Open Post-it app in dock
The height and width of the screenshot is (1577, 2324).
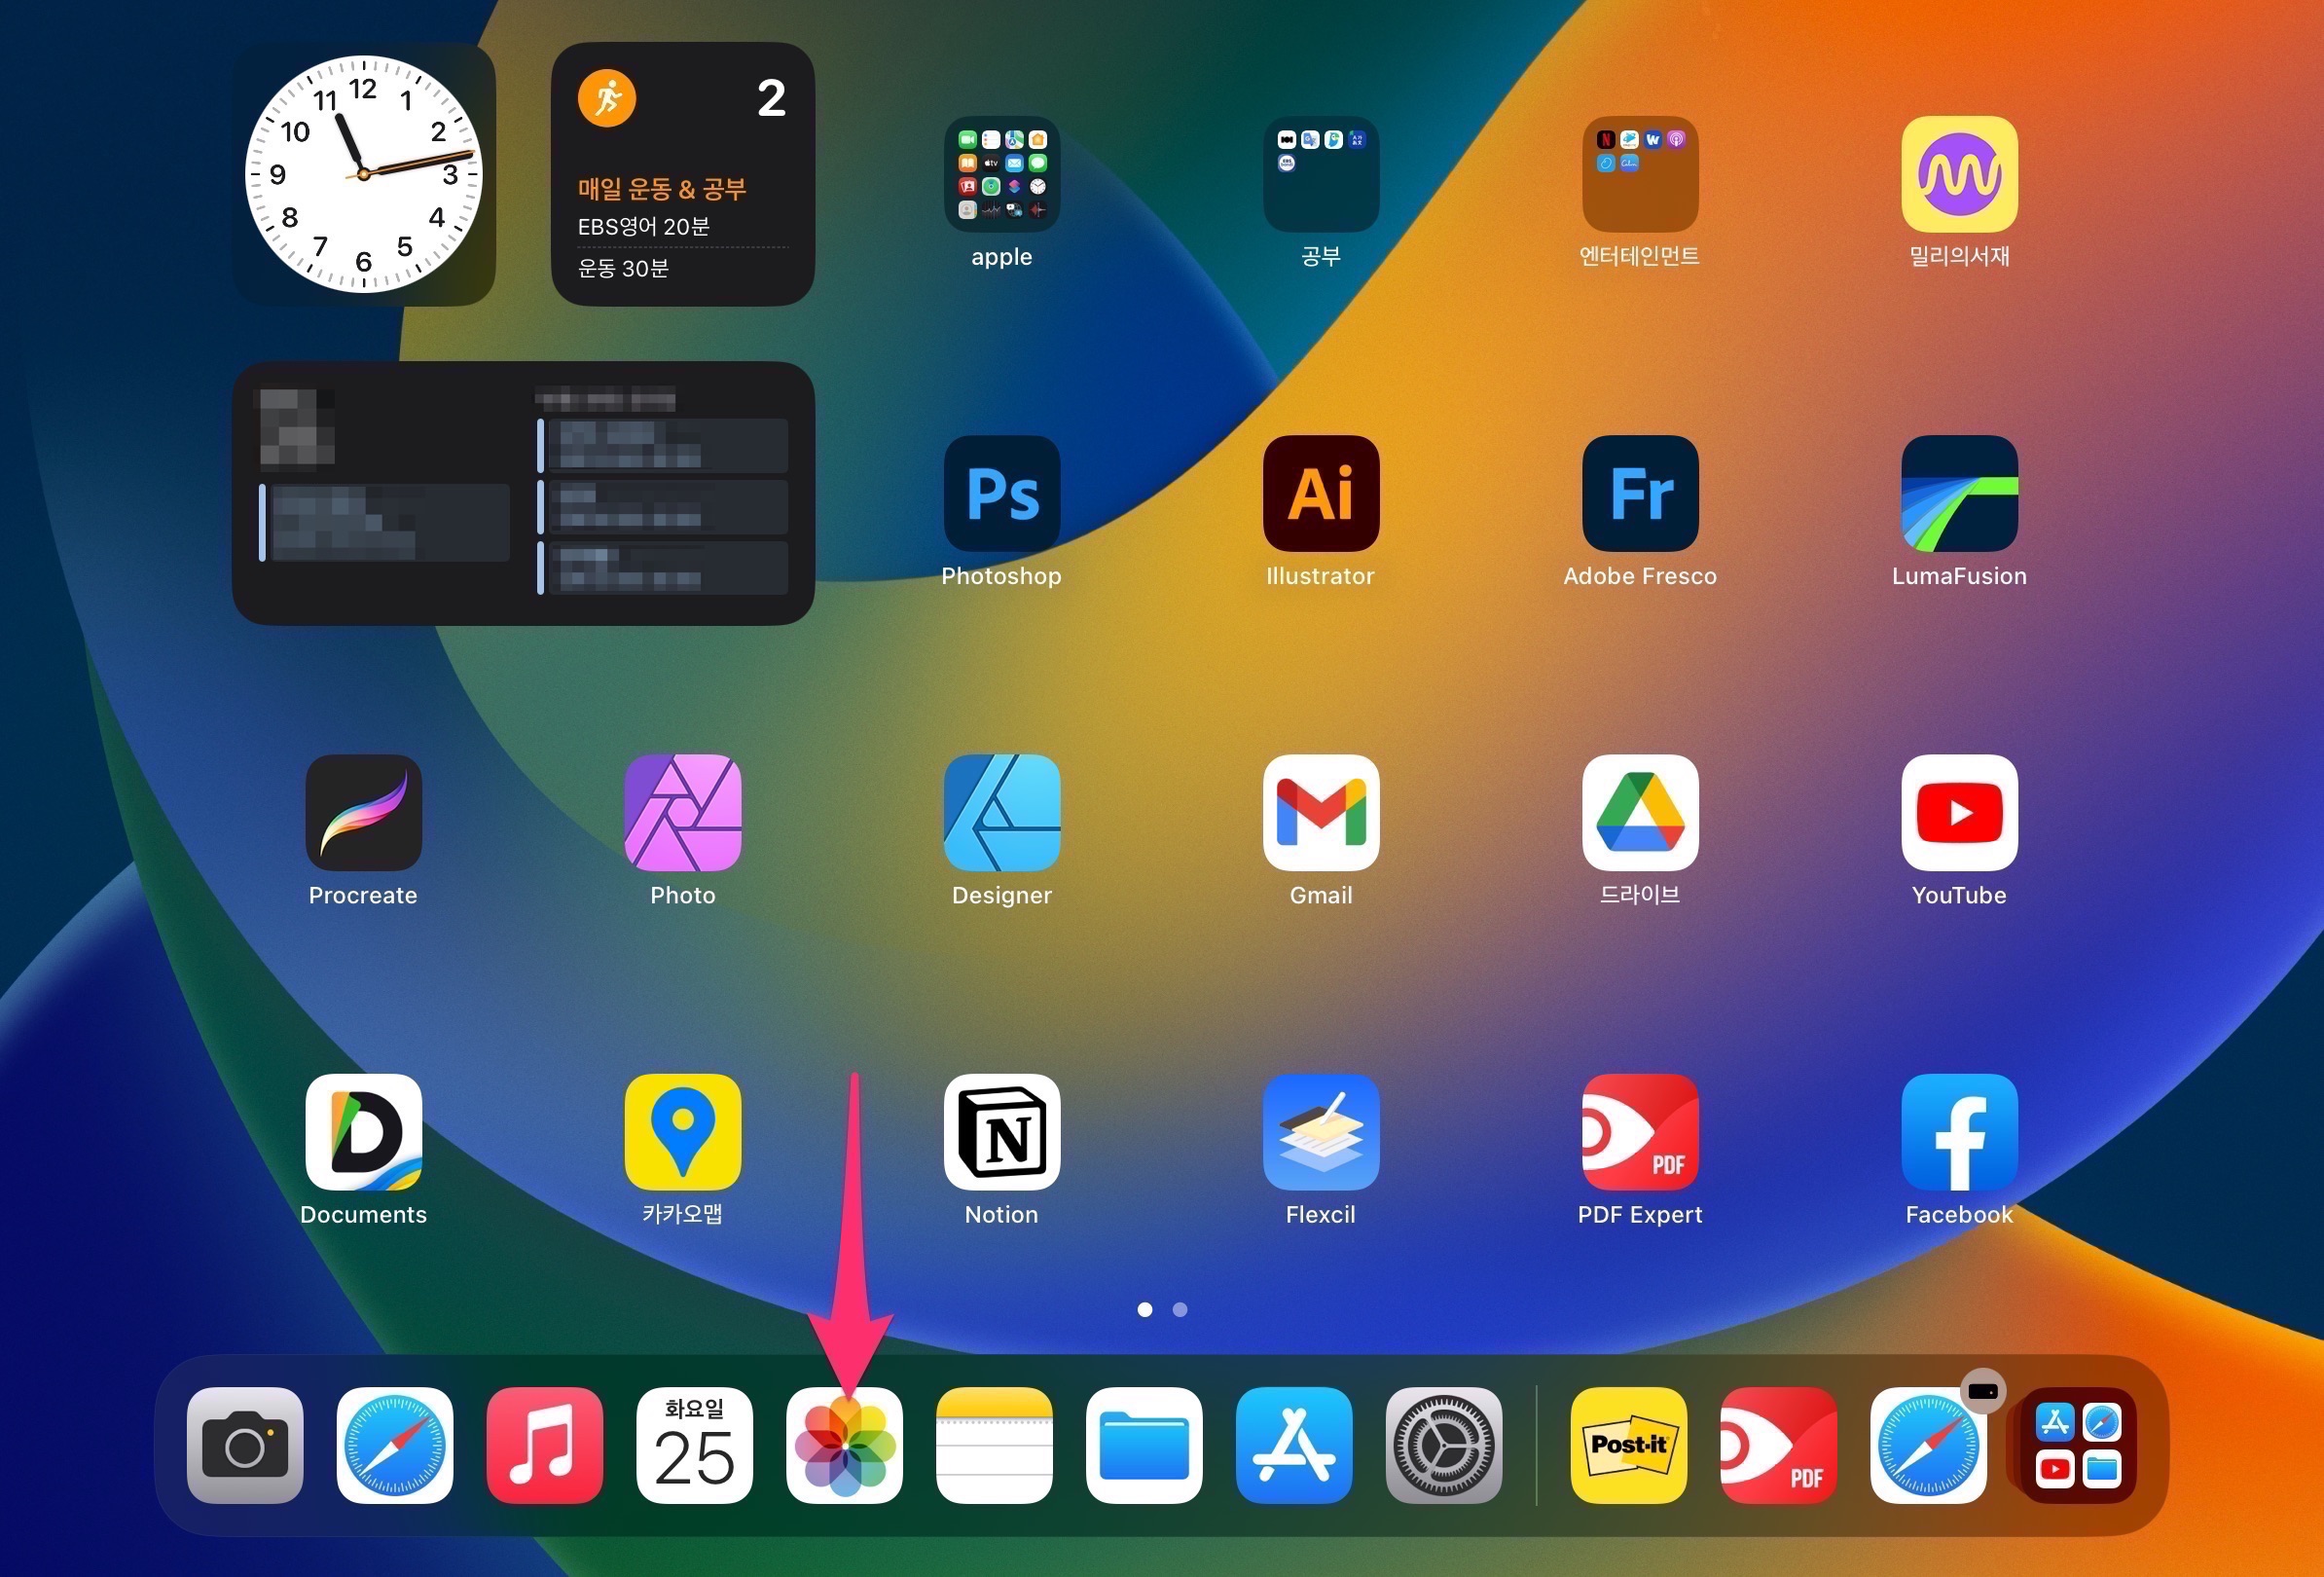tap(1628, 1444)
